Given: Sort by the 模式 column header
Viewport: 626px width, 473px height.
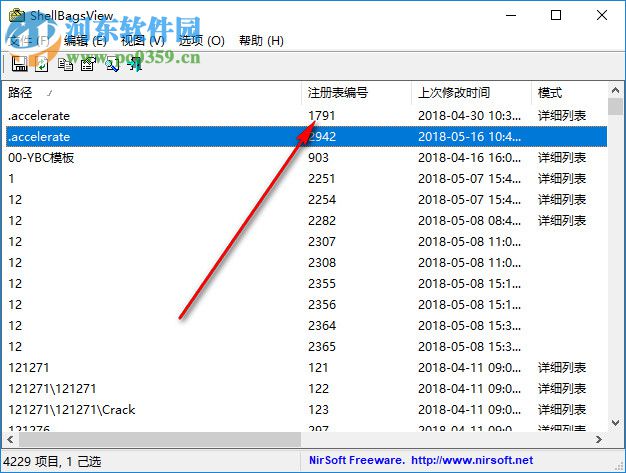Looking at the screenshot, I should click(x=569, y=93).
